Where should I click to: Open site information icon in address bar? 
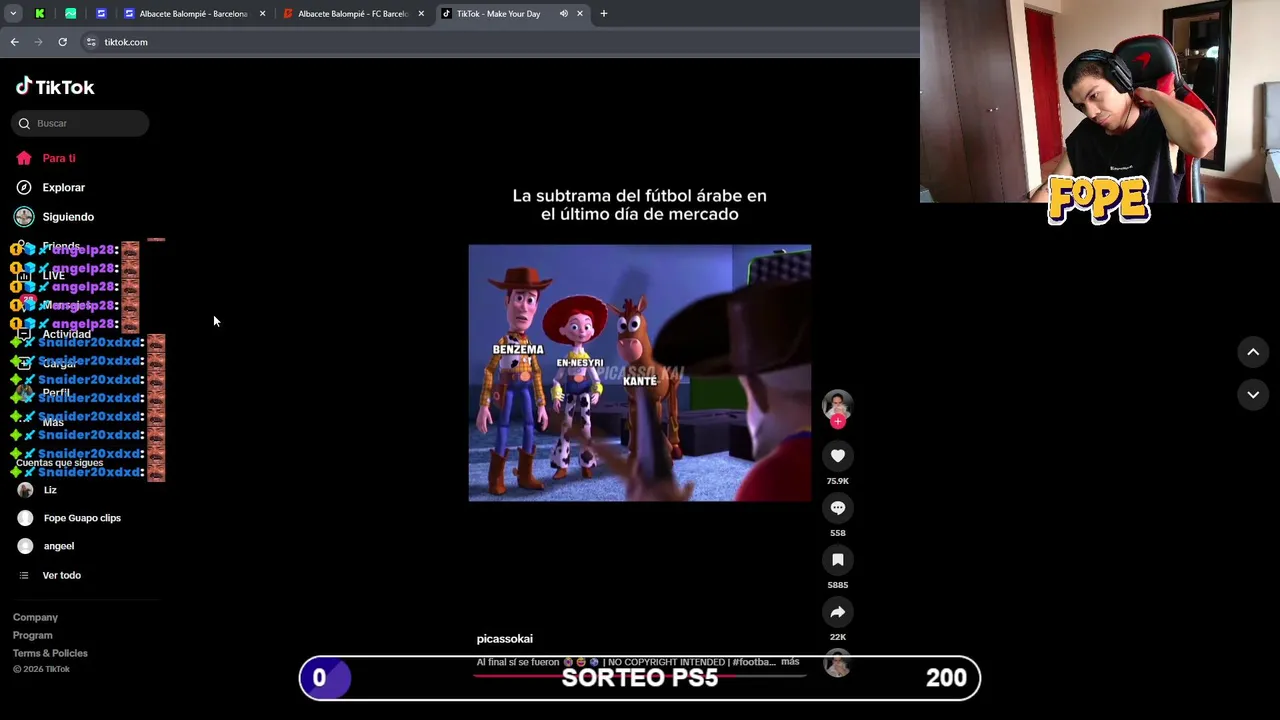[x=91, y=42]
